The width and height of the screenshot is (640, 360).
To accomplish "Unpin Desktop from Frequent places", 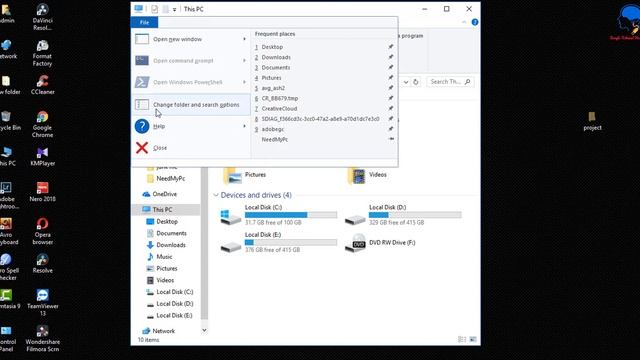I will click(391, 47).
